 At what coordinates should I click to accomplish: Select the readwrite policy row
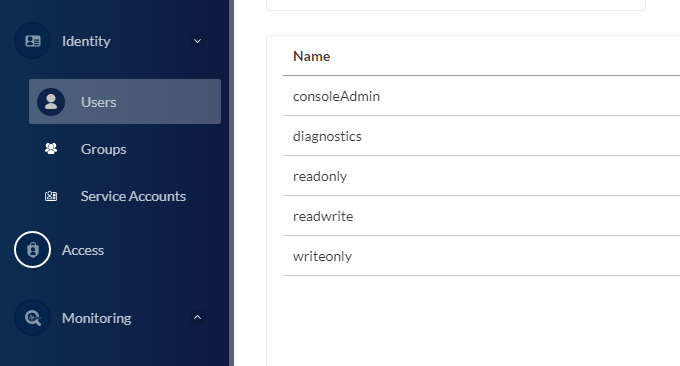pos(481,216)
